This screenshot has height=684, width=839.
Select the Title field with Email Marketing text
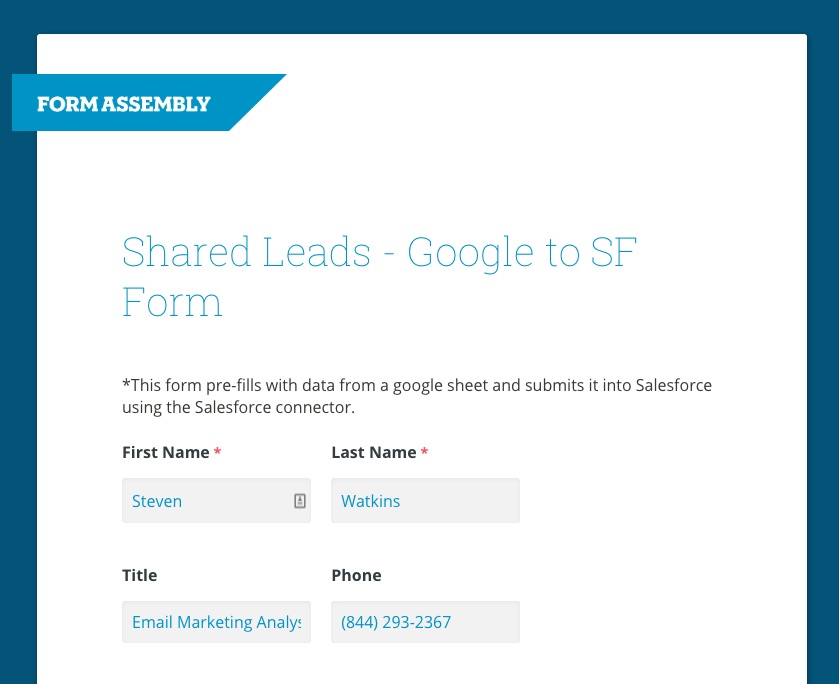[216, 622]
